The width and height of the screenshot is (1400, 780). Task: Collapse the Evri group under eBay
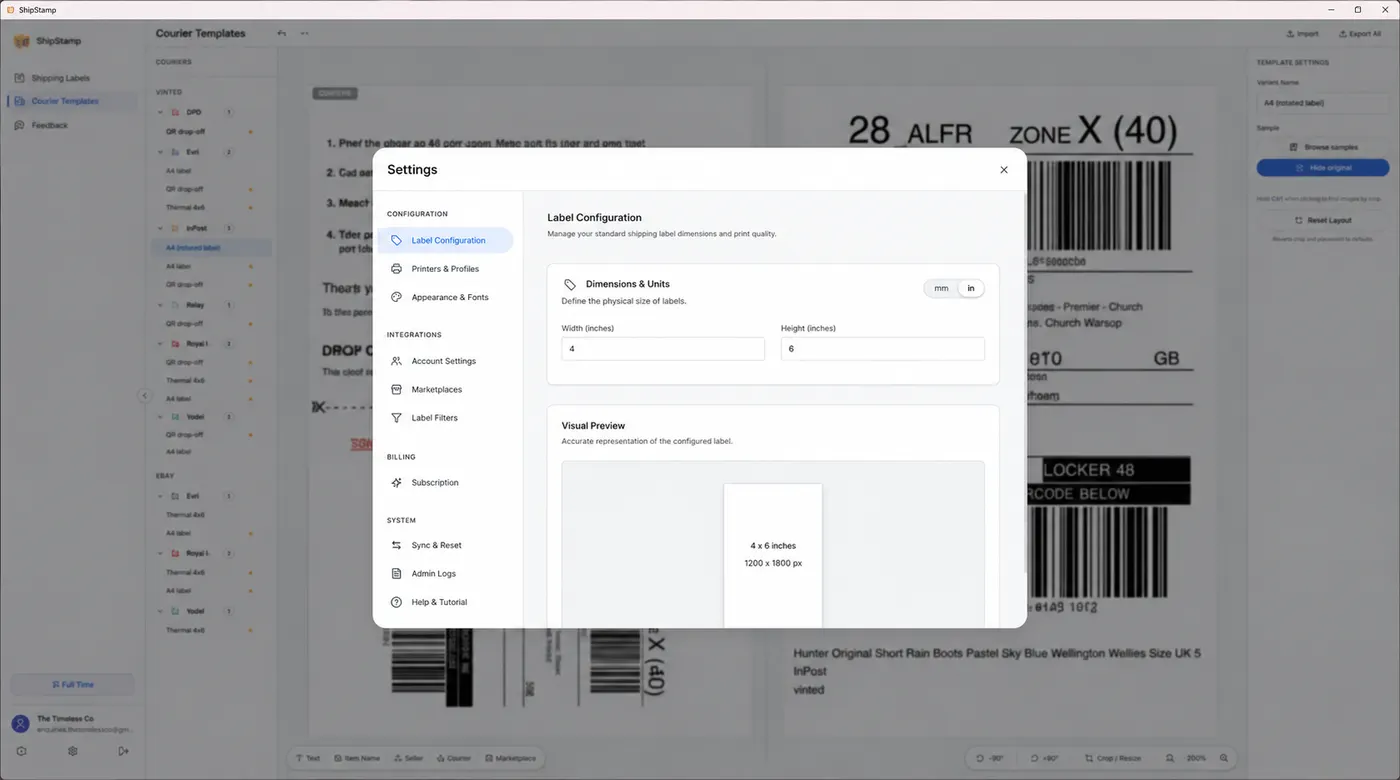tap(161, 496)
